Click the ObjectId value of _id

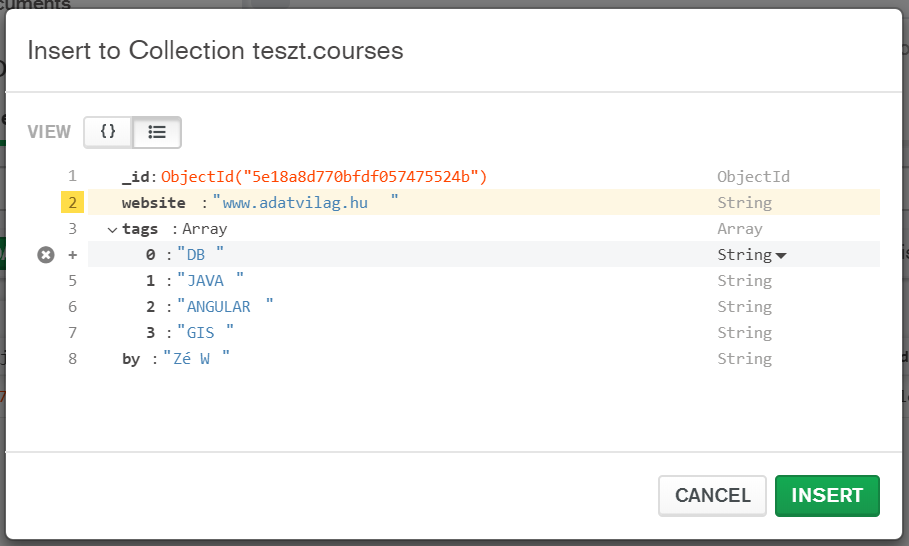[323, 177]
